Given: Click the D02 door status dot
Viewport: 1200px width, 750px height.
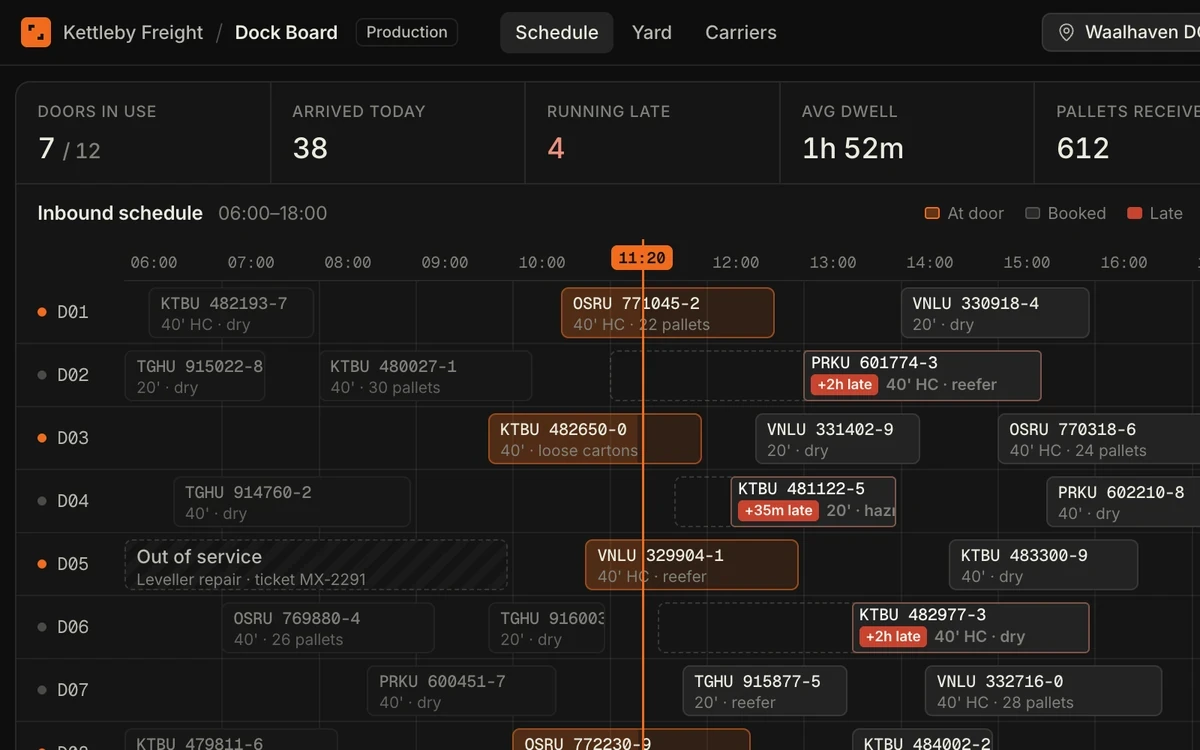Looking at the screenshot, I should (x=42, y=375).
